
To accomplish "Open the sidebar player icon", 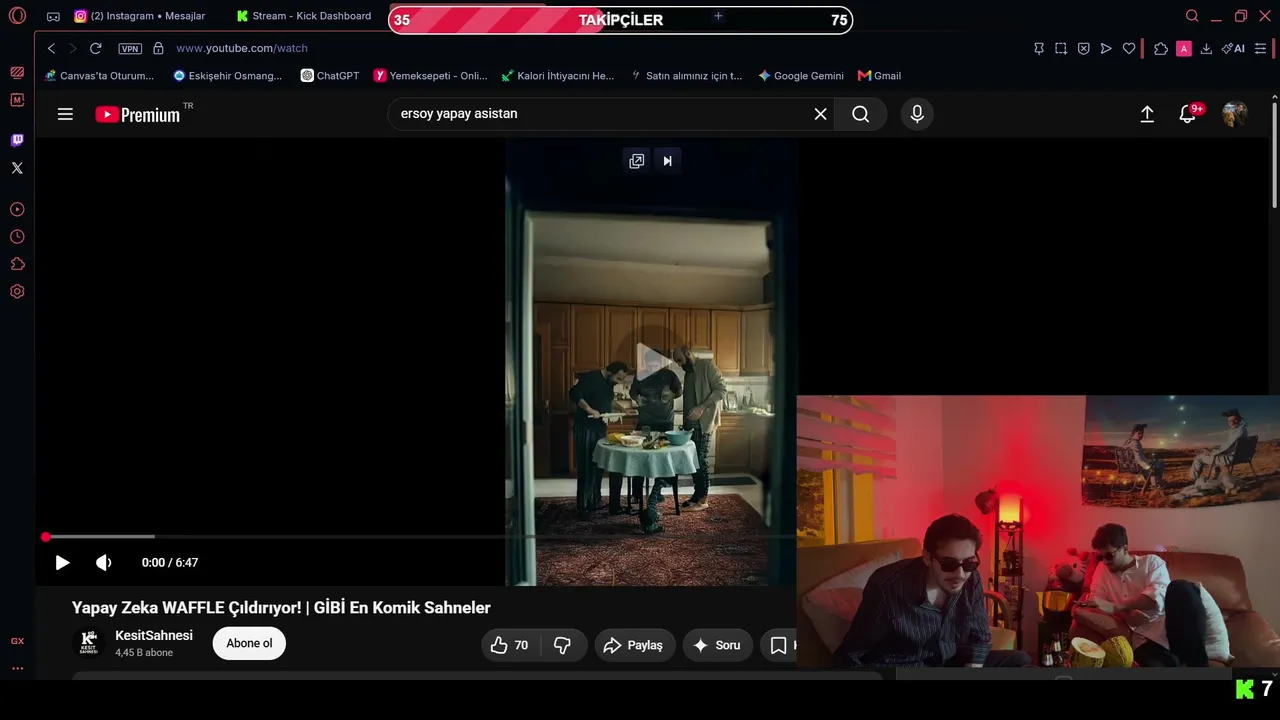I will pos(17,209).
